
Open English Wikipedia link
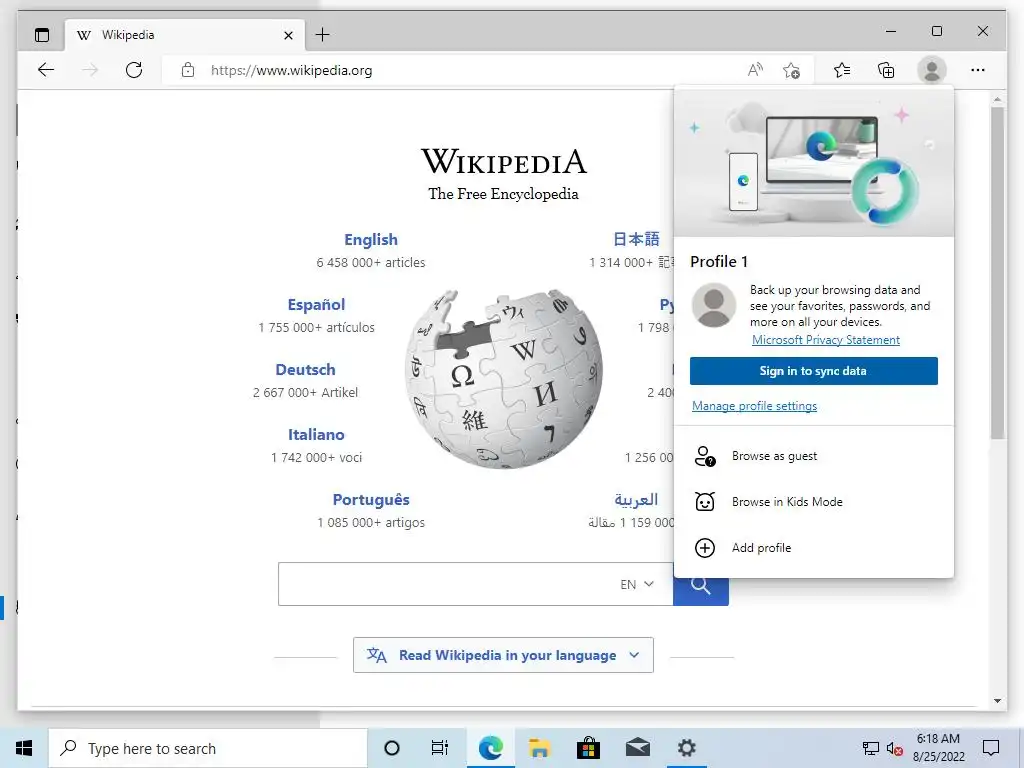coord(371,240)
